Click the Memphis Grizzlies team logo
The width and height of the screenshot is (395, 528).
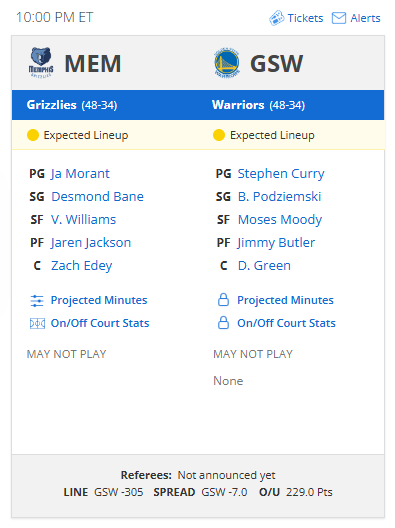point(41,63)
